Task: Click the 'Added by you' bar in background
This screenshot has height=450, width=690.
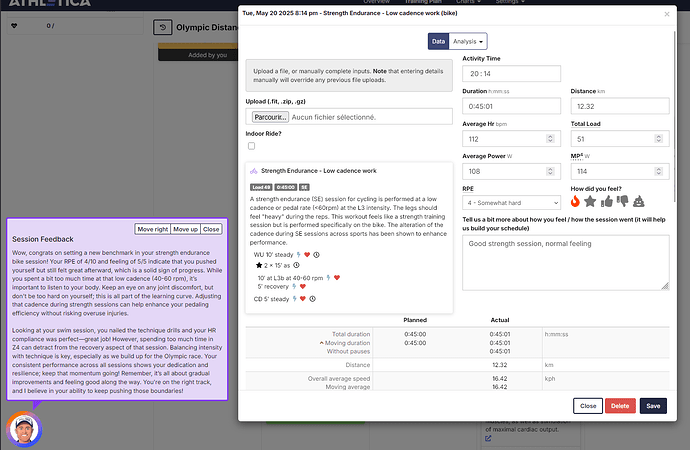Action: click(x=198, y=55)
